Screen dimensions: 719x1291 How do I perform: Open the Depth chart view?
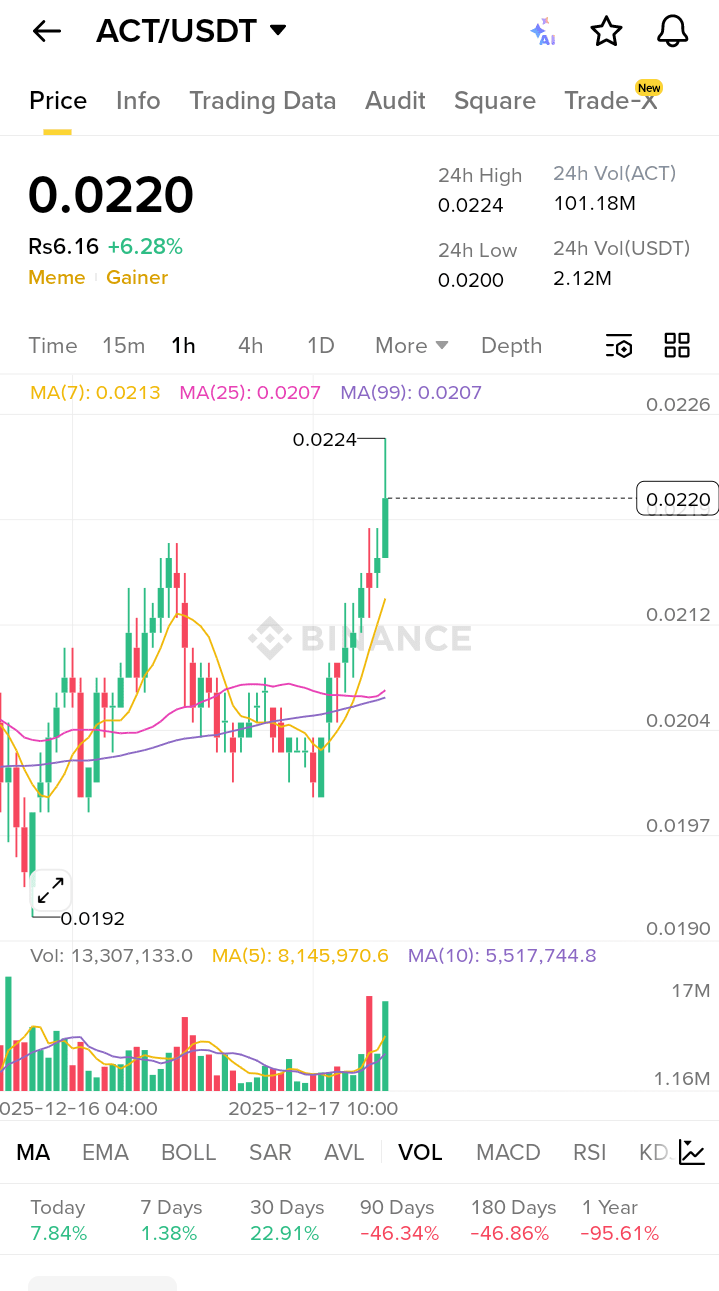(x=511, y=346)
